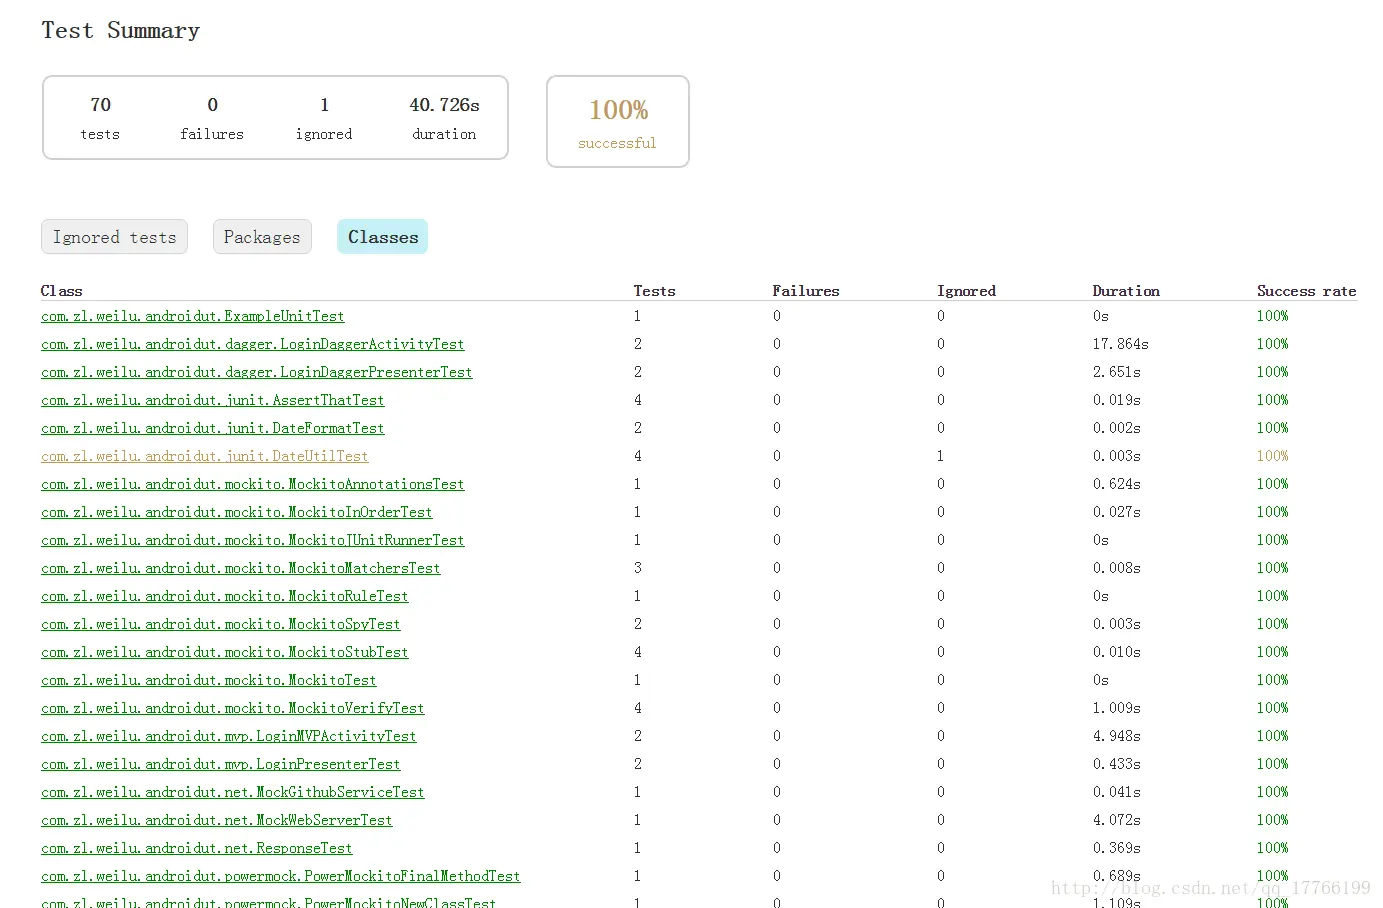Click the 0.027s duration value
The width and height of the screenshot is (1383, 908).
tap(1116, 512)
